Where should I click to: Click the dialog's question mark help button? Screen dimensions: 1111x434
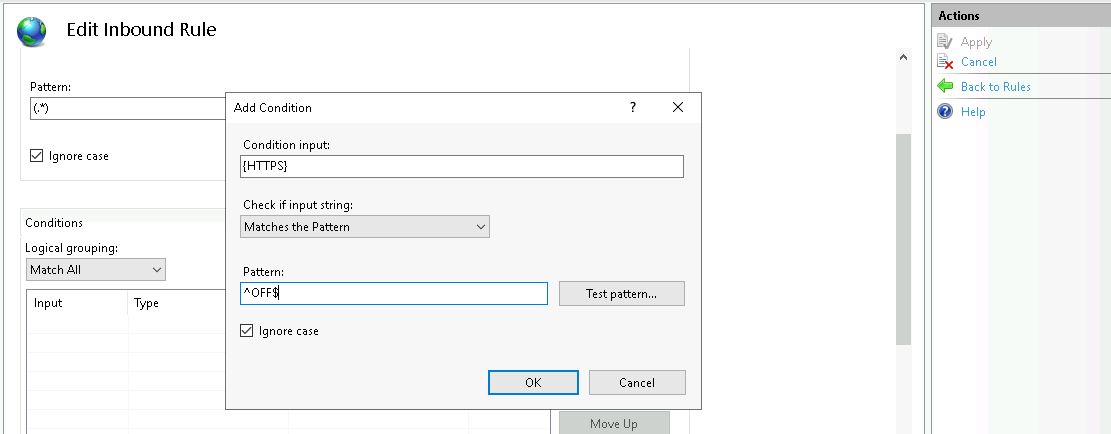[632, 107]
